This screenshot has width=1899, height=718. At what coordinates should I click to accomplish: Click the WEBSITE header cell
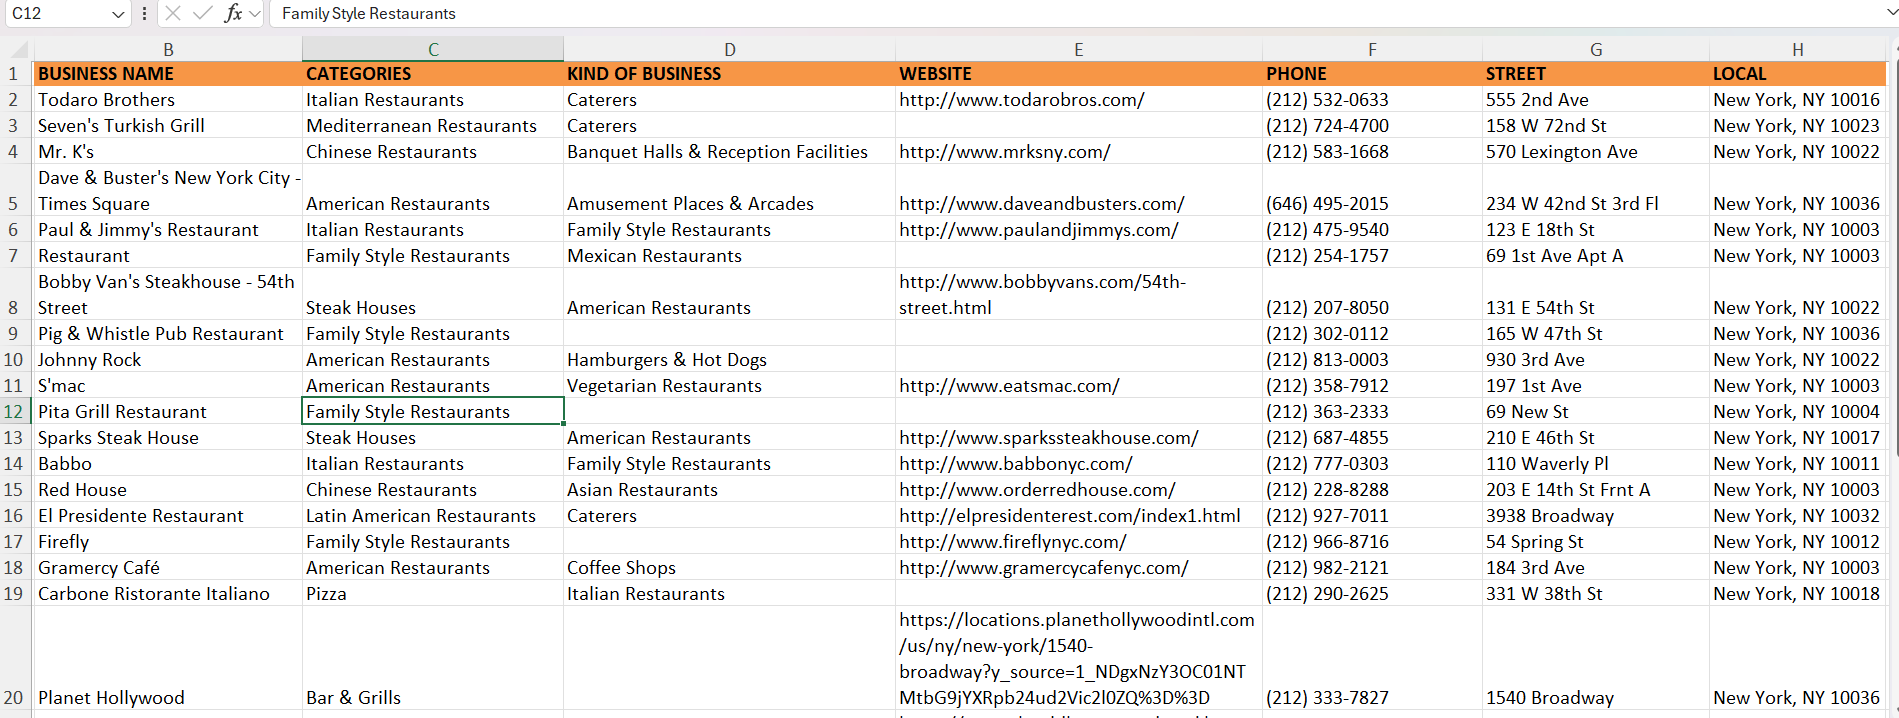tap(1078, 73)
